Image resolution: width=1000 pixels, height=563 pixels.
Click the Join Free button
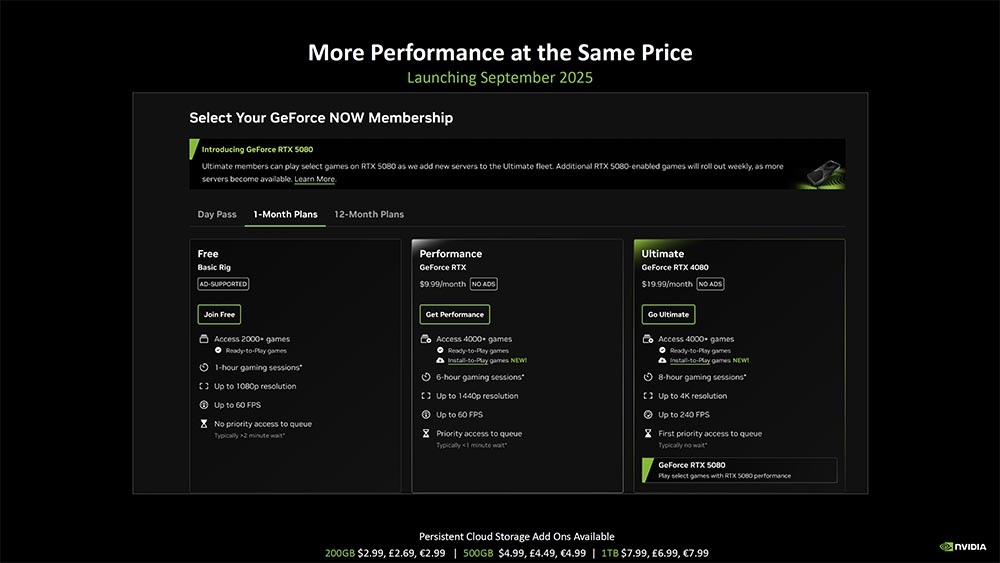click(219, 314)
